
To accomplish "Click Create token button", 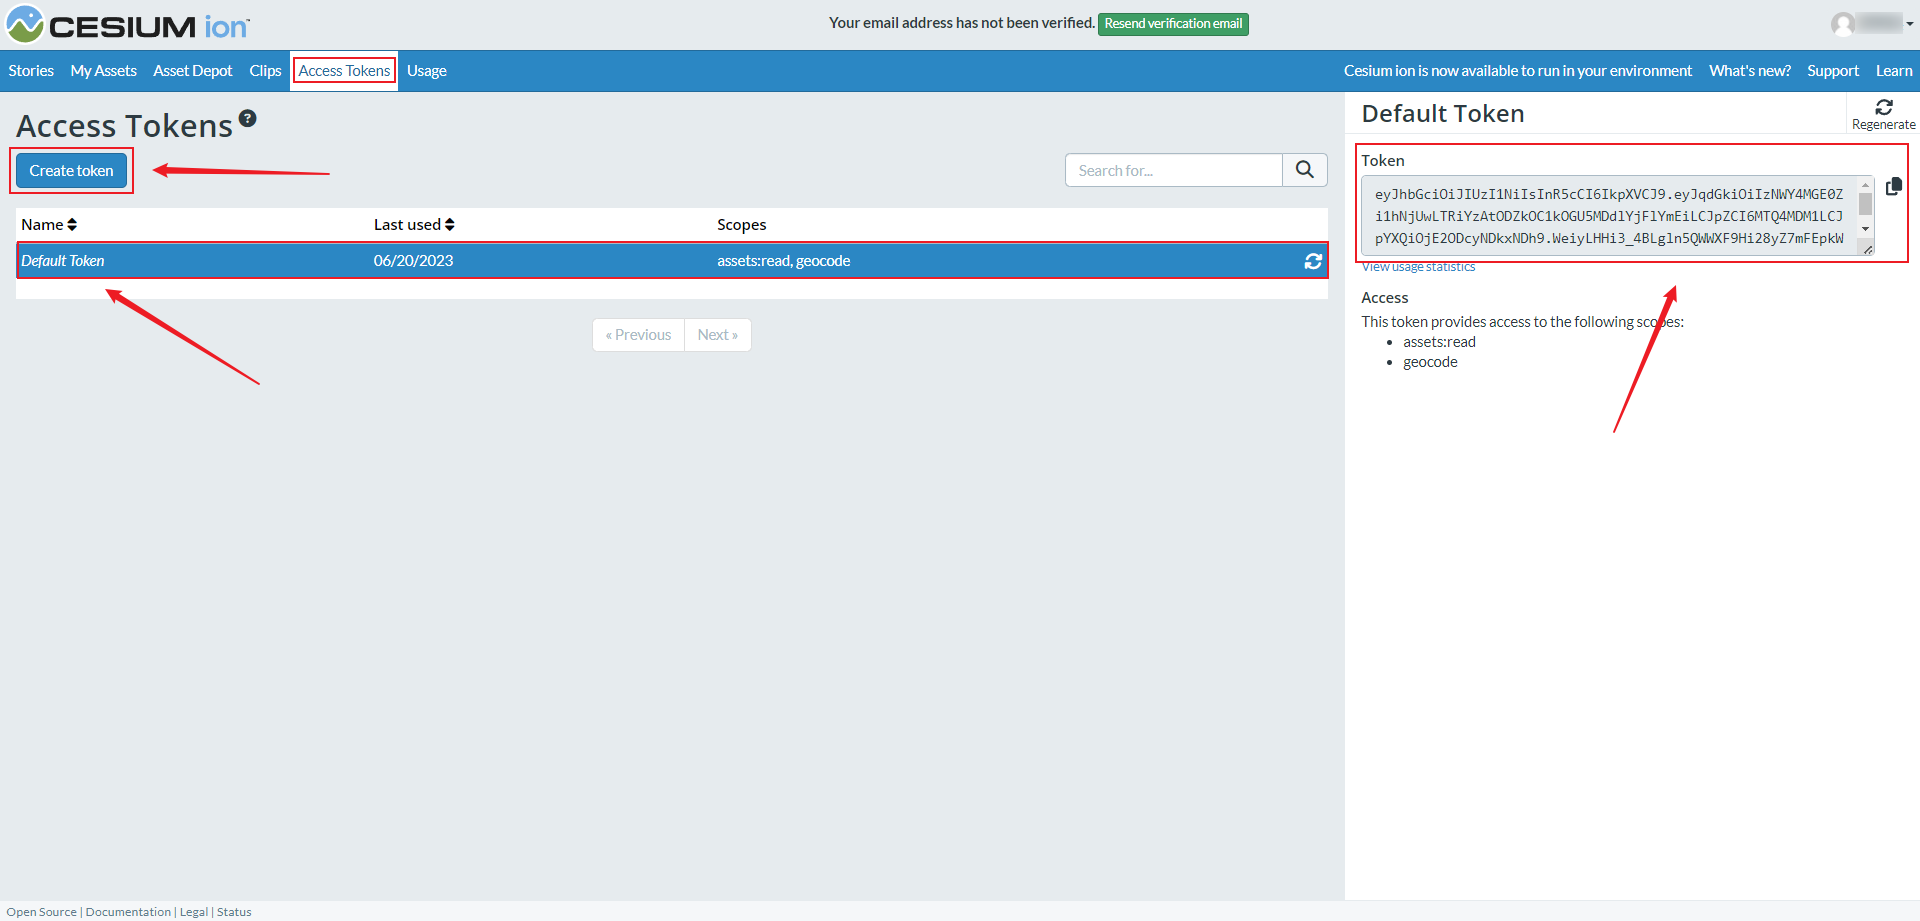I will coord(72,171).
